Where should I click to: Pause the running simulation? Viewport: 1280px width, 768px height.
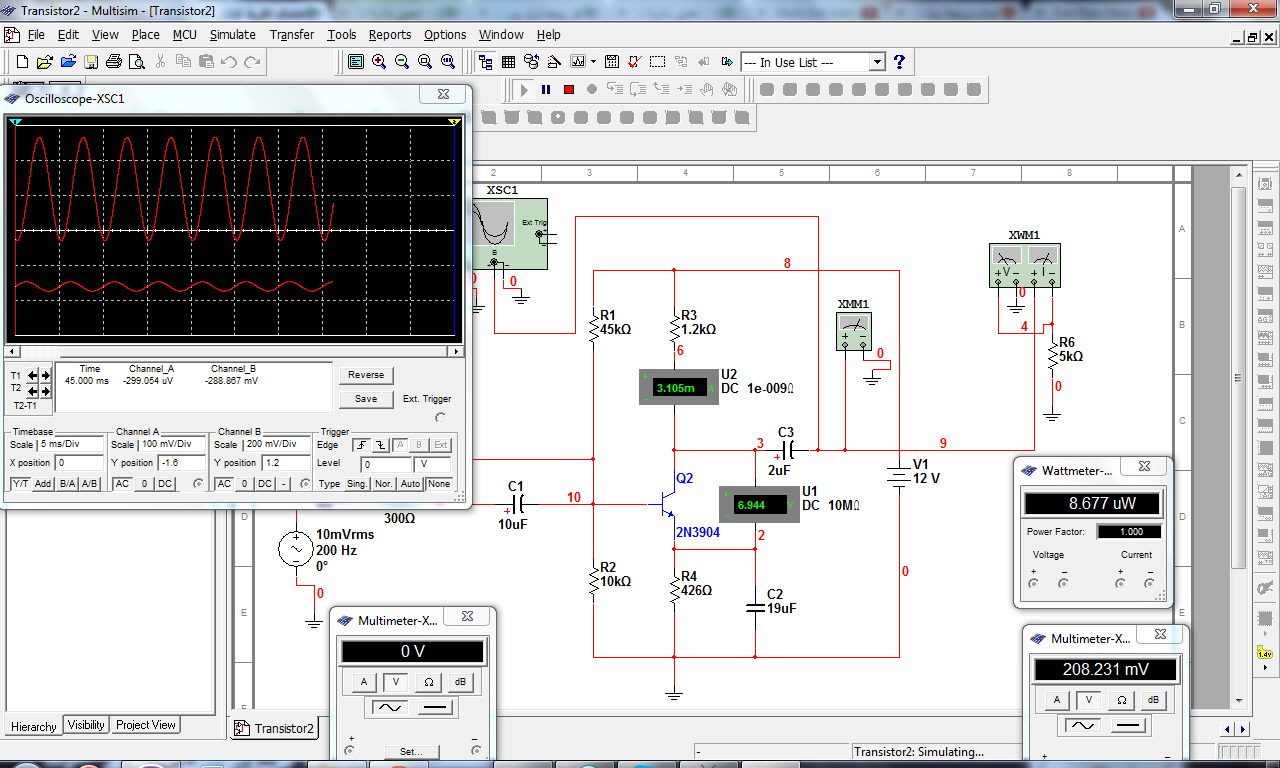pyautogui.click(x=546, y=89)
